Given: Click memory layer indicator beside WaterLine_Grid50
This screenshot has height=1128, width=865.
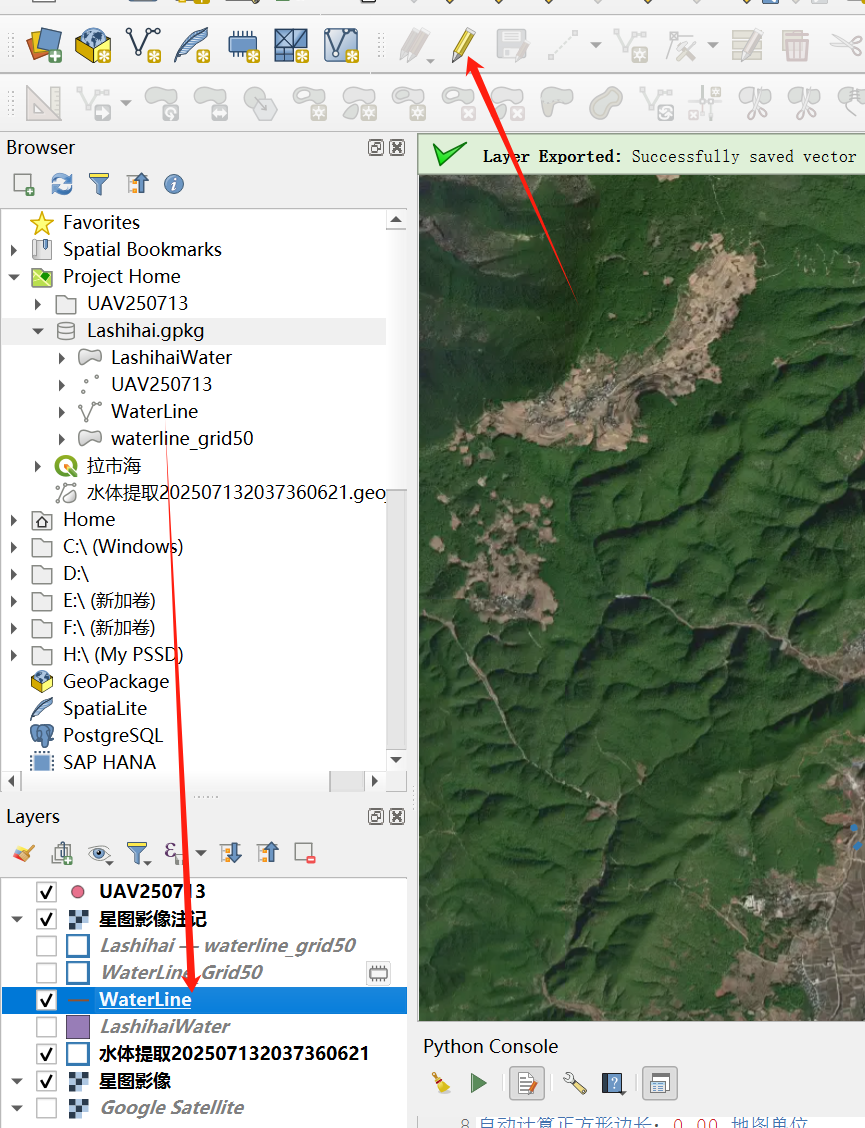Looking at the screenshot, I should point(379,973).
